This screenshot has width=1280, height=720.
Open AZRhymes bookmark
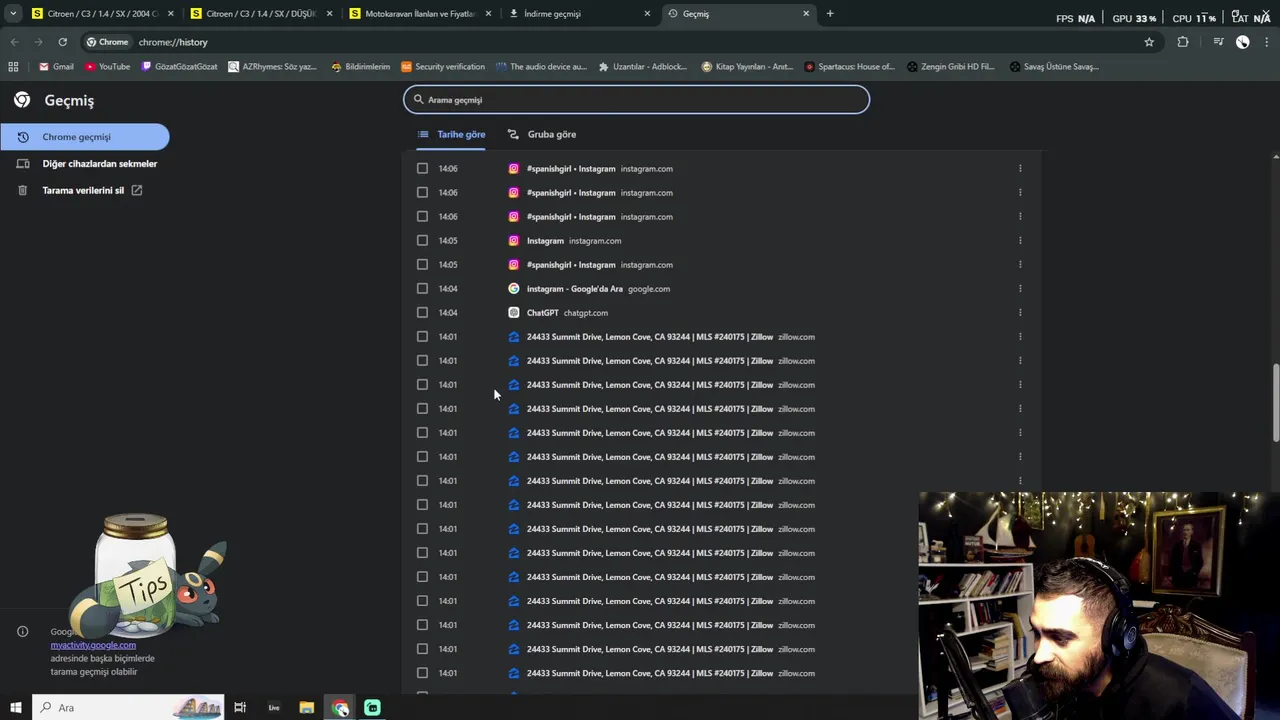tap(272, 67)
